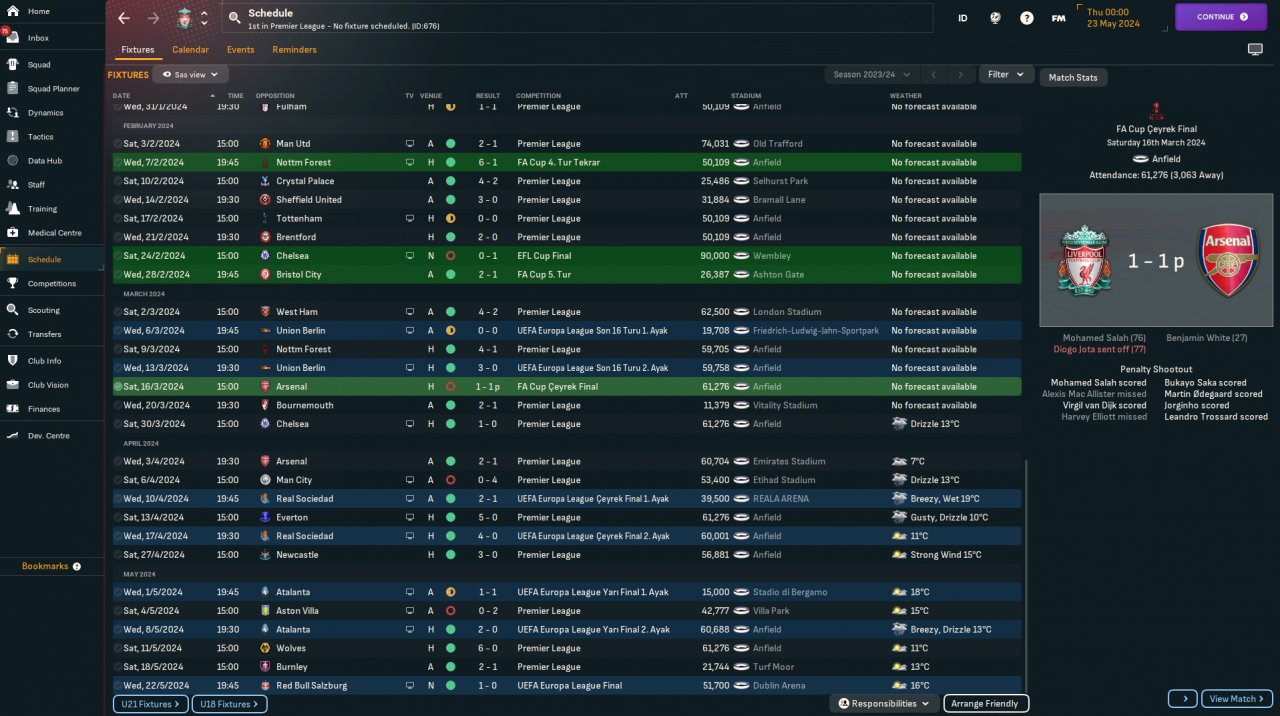Open Squad Planner in the sidebar

(52, 89)
